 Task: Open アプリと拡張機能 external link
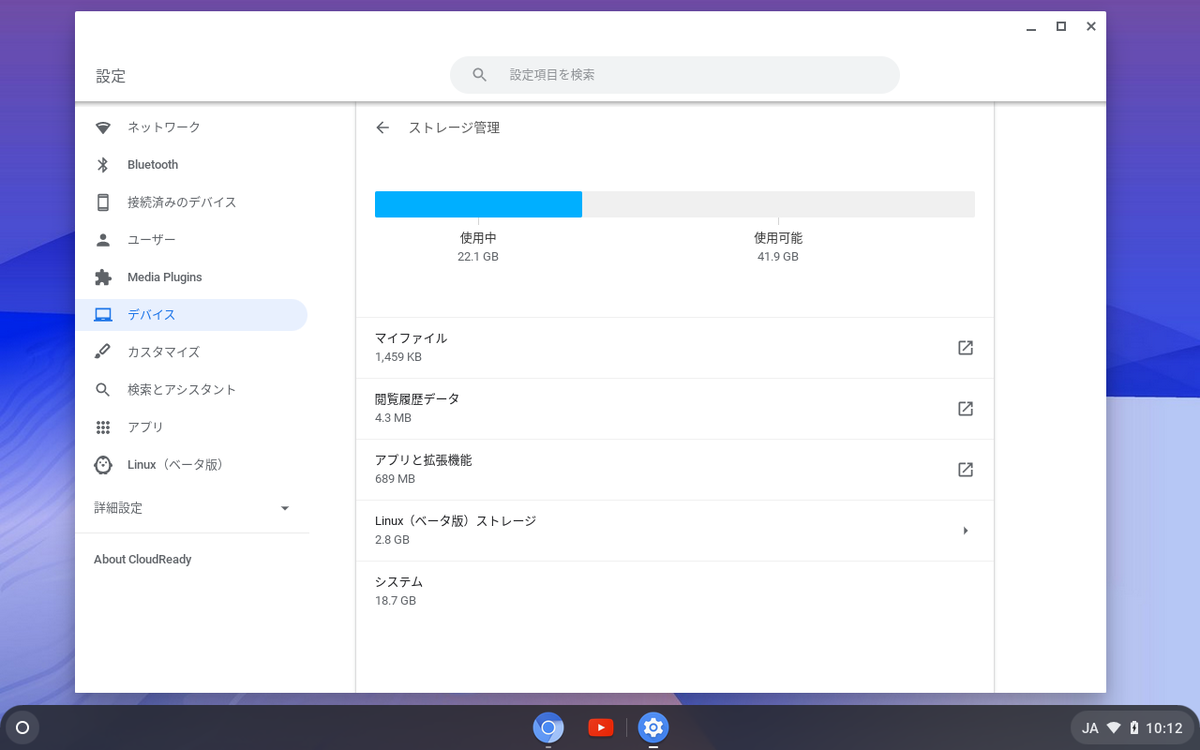pos(964,469)
